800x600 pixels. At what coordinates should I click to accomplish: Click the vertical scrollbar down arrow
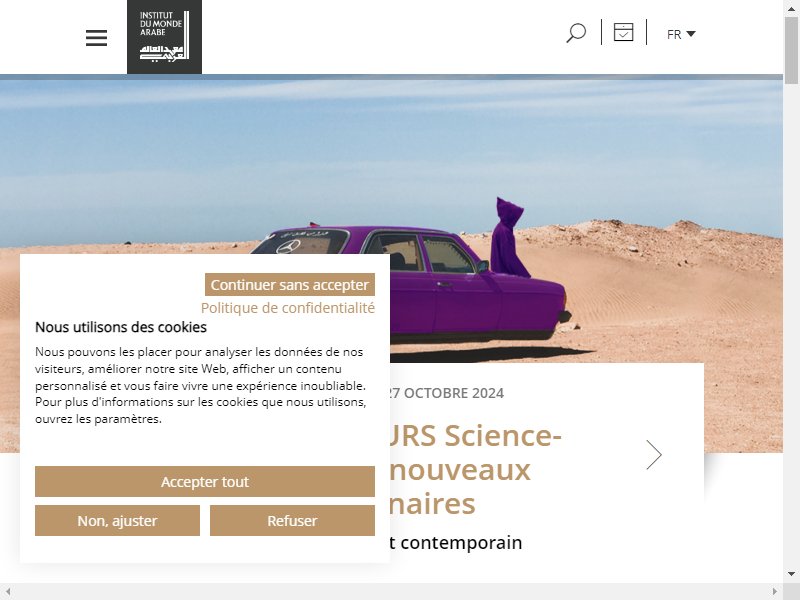click(x=791, y=574)
